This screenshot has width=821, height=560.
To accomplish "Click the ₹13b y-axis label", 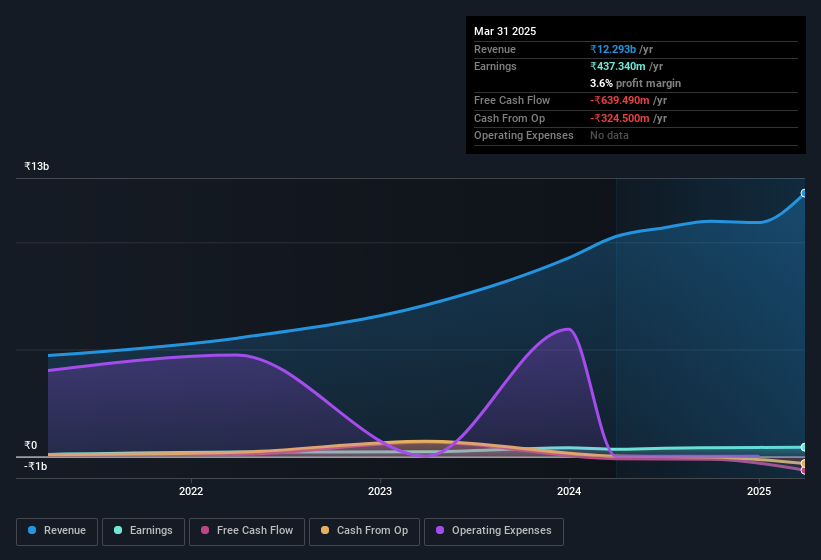I will (36, 166).
